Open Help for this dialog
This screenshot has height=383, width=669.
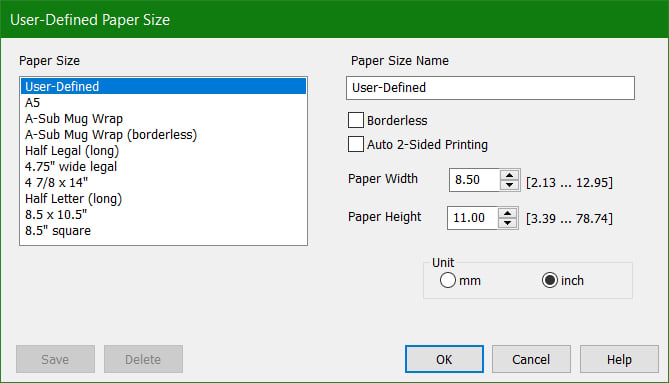point(619,359)
